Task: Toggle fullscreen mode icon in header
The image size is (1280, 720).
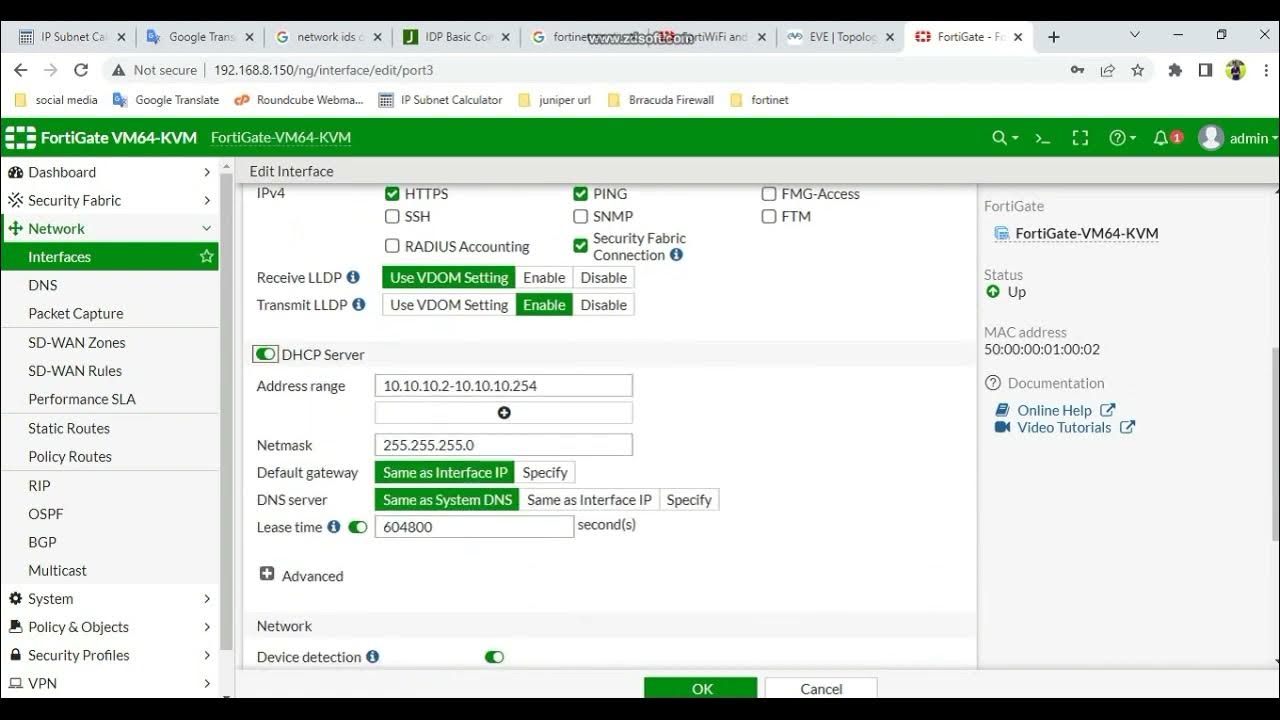Action: 1080,138
